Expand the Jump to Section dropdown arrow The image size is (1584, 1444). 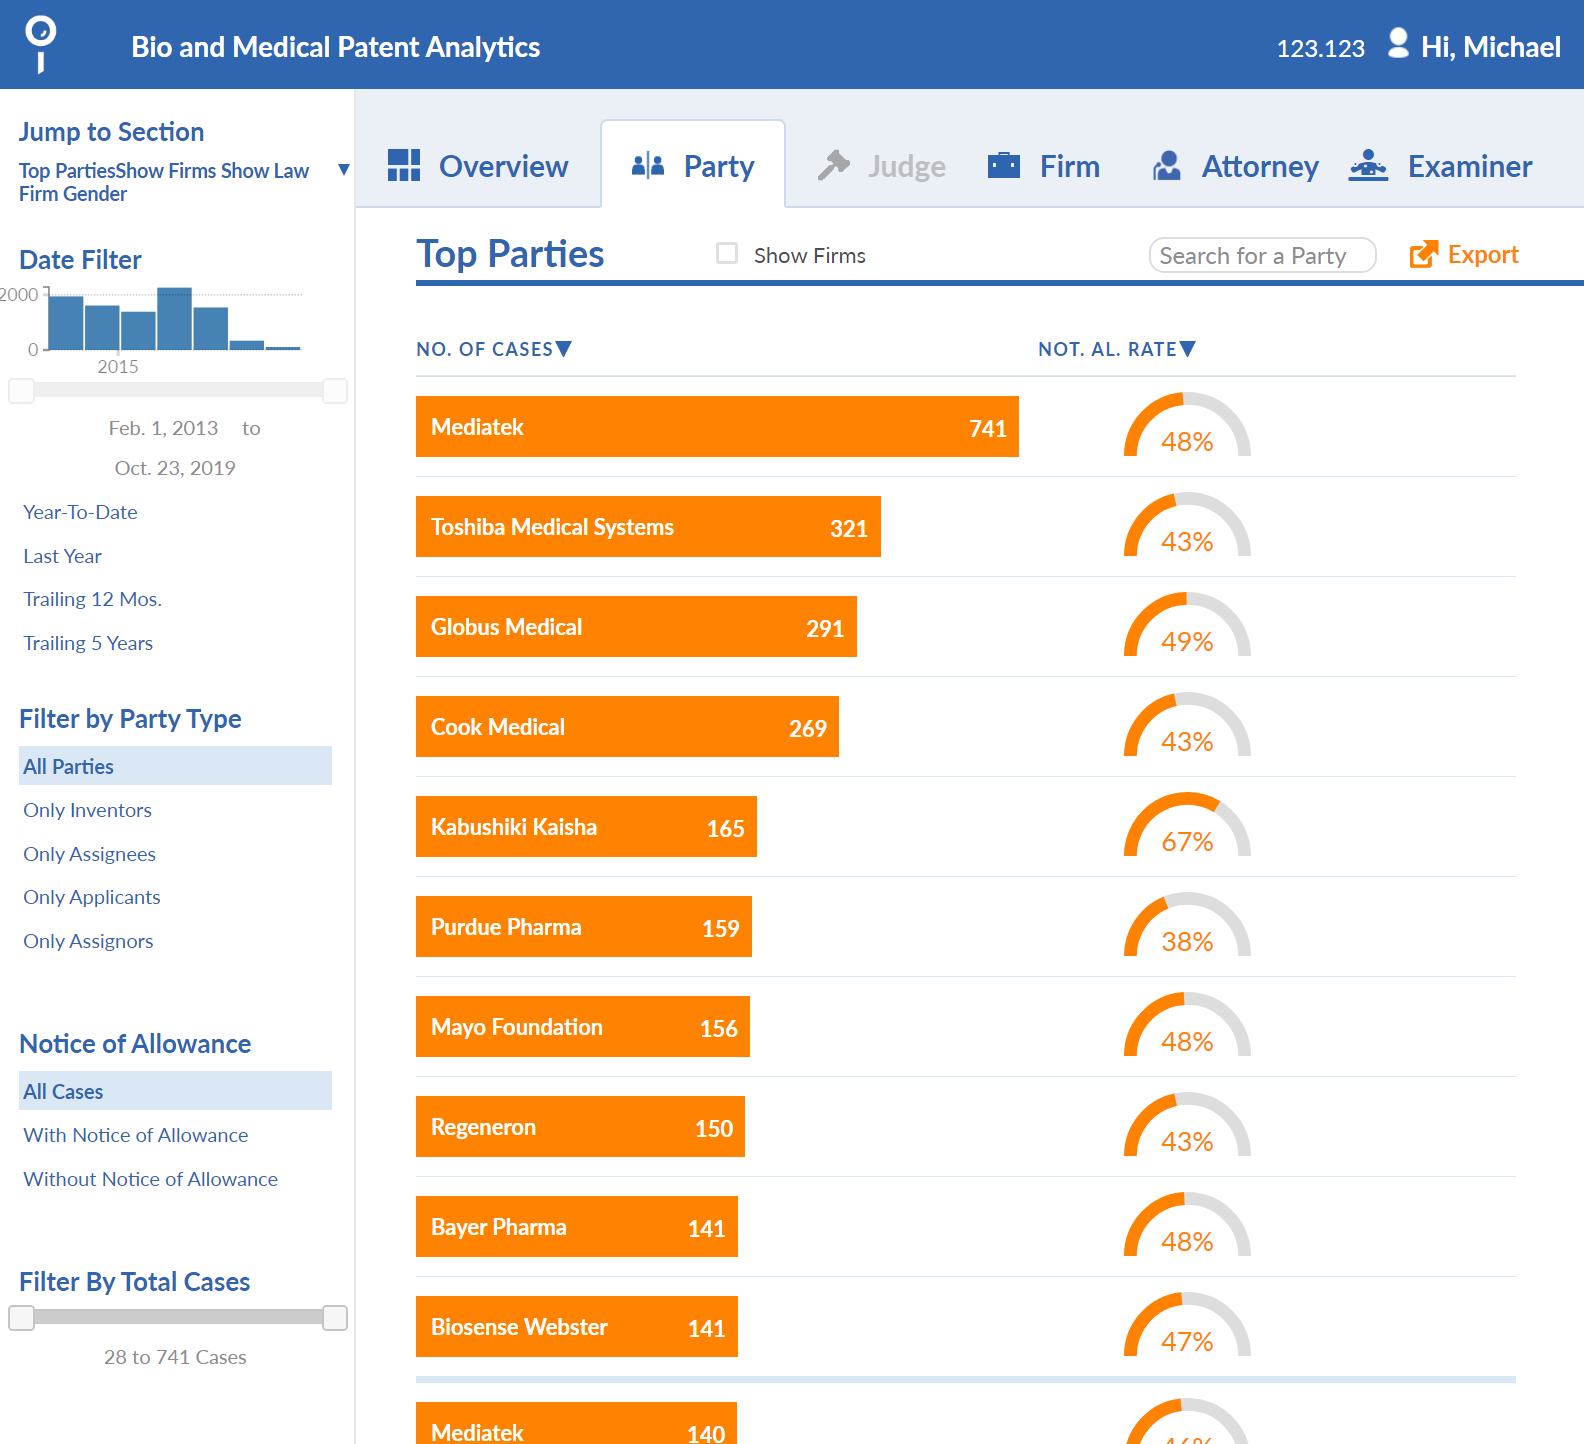tap(343, 170)
